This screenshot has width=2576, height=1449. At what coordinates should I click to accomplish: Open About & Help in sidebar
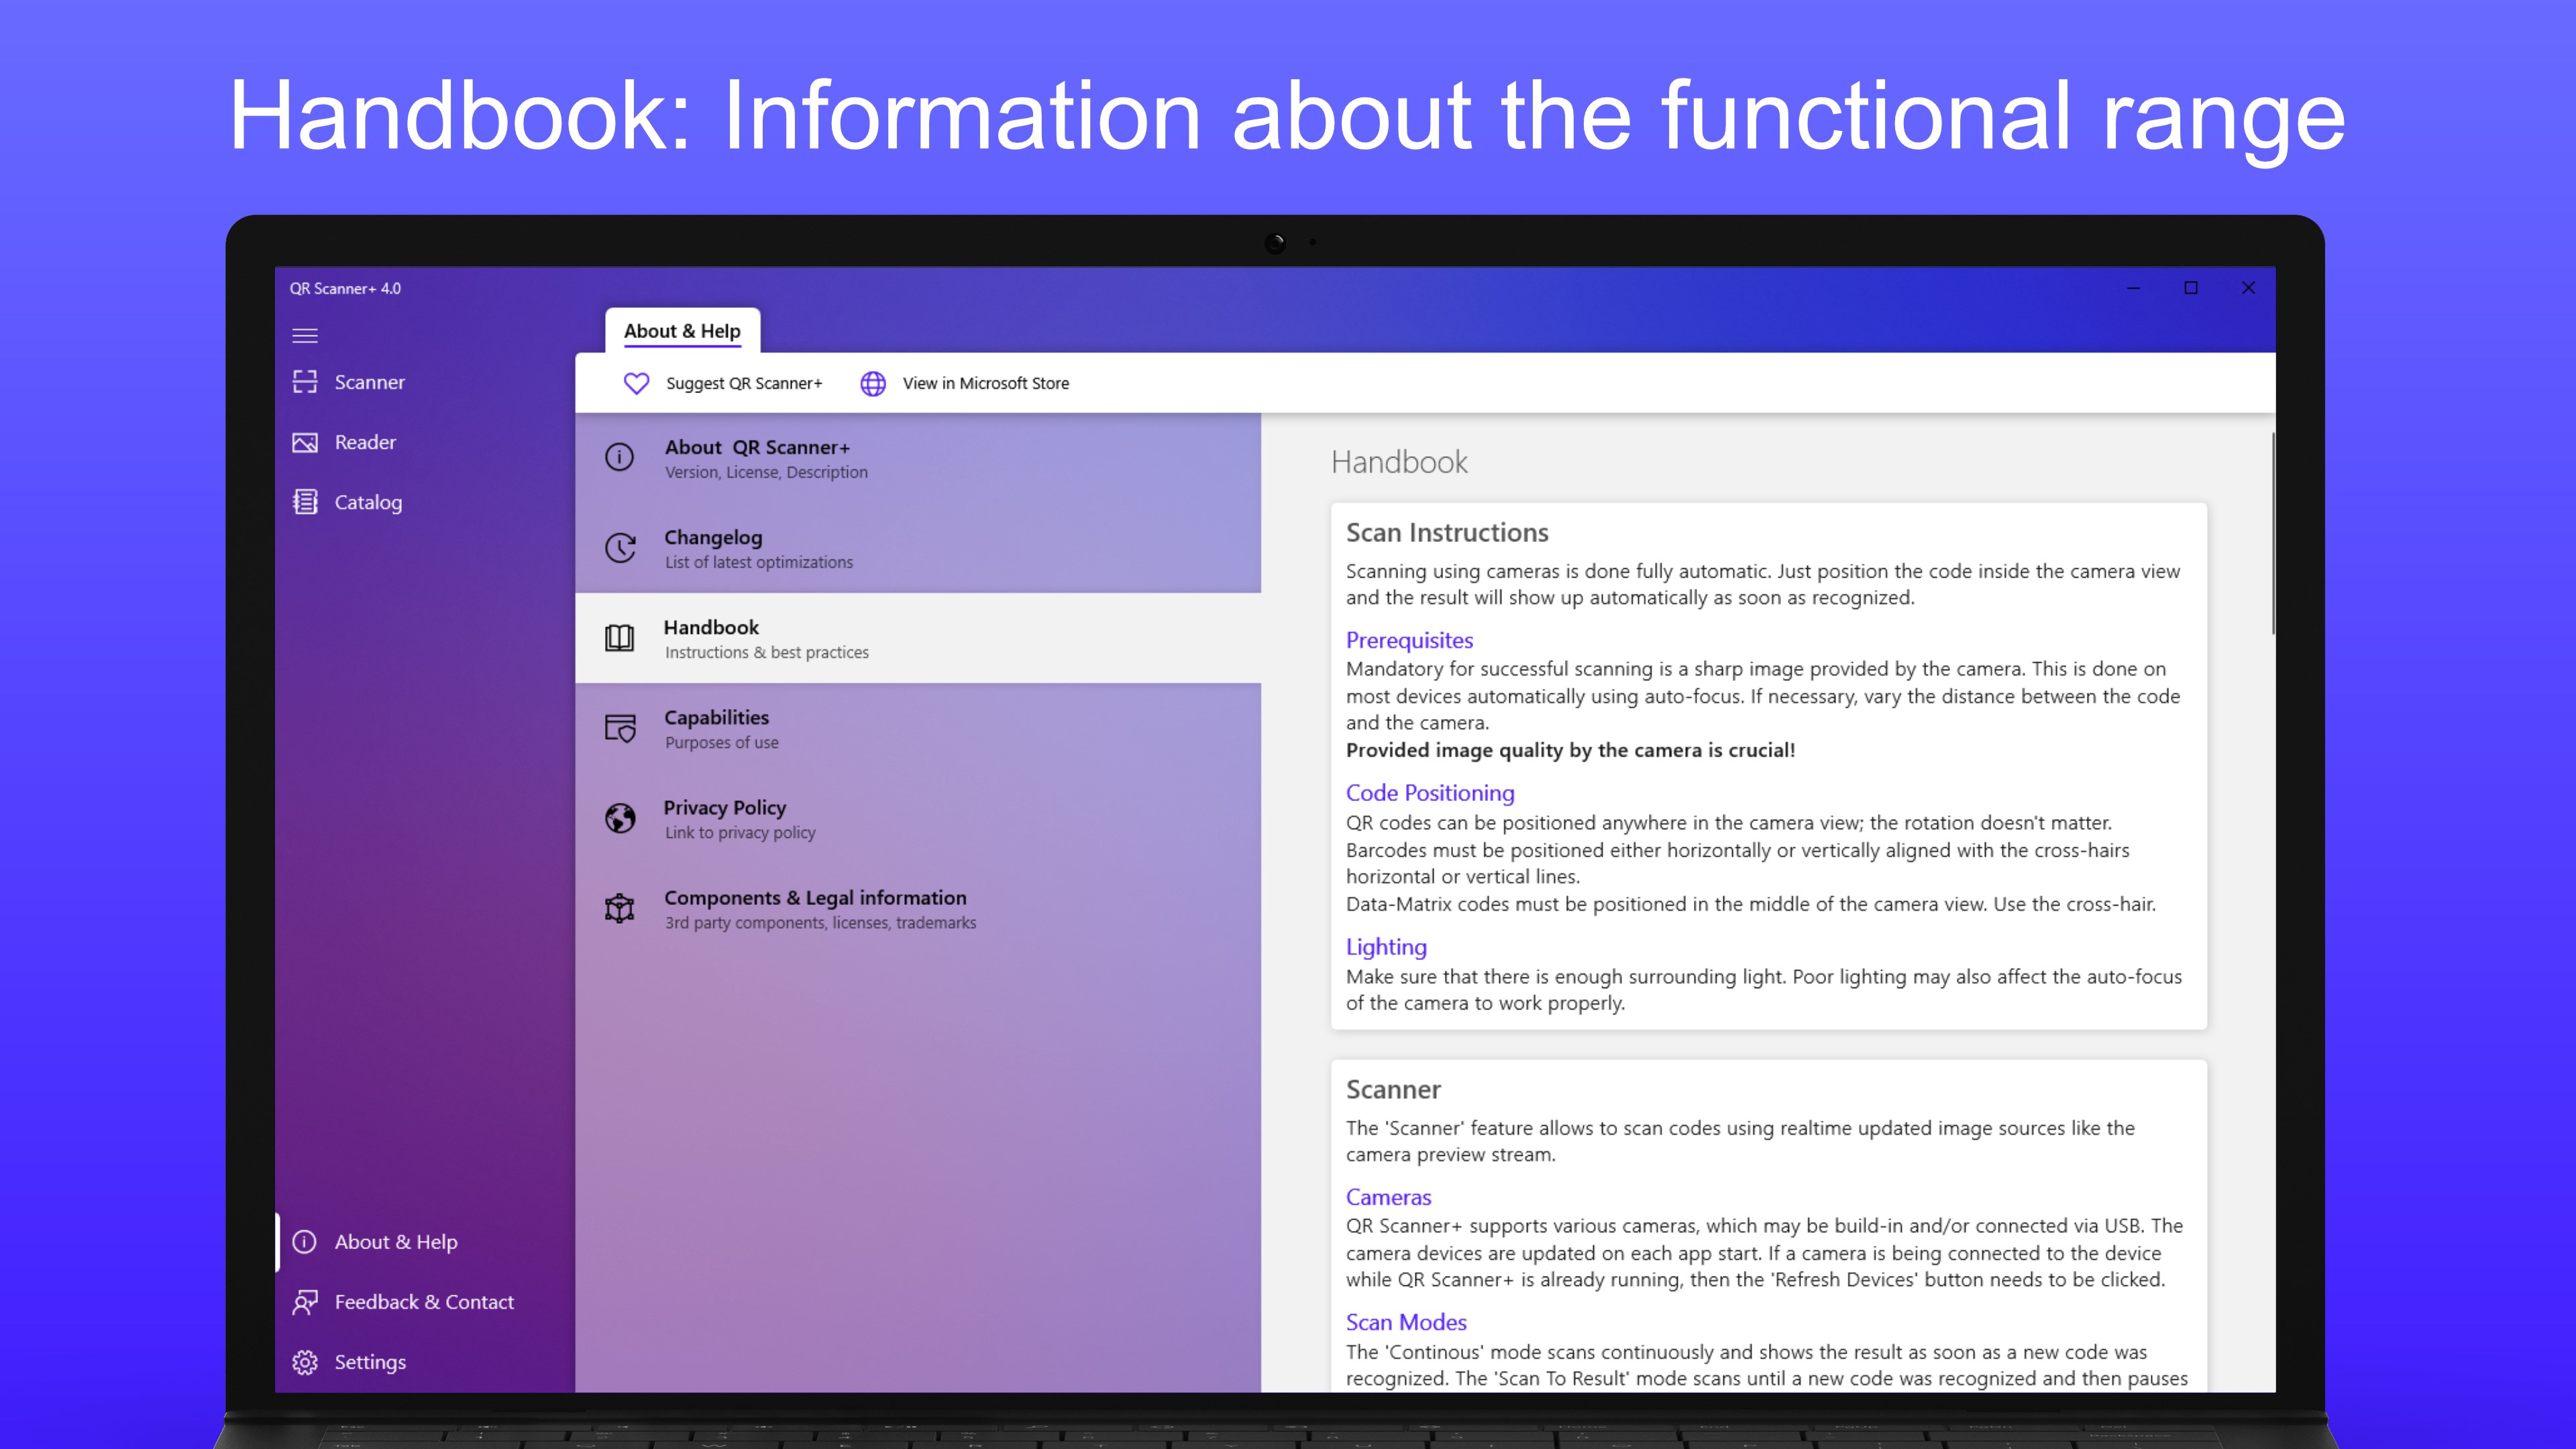click(x=395, y=1242)
